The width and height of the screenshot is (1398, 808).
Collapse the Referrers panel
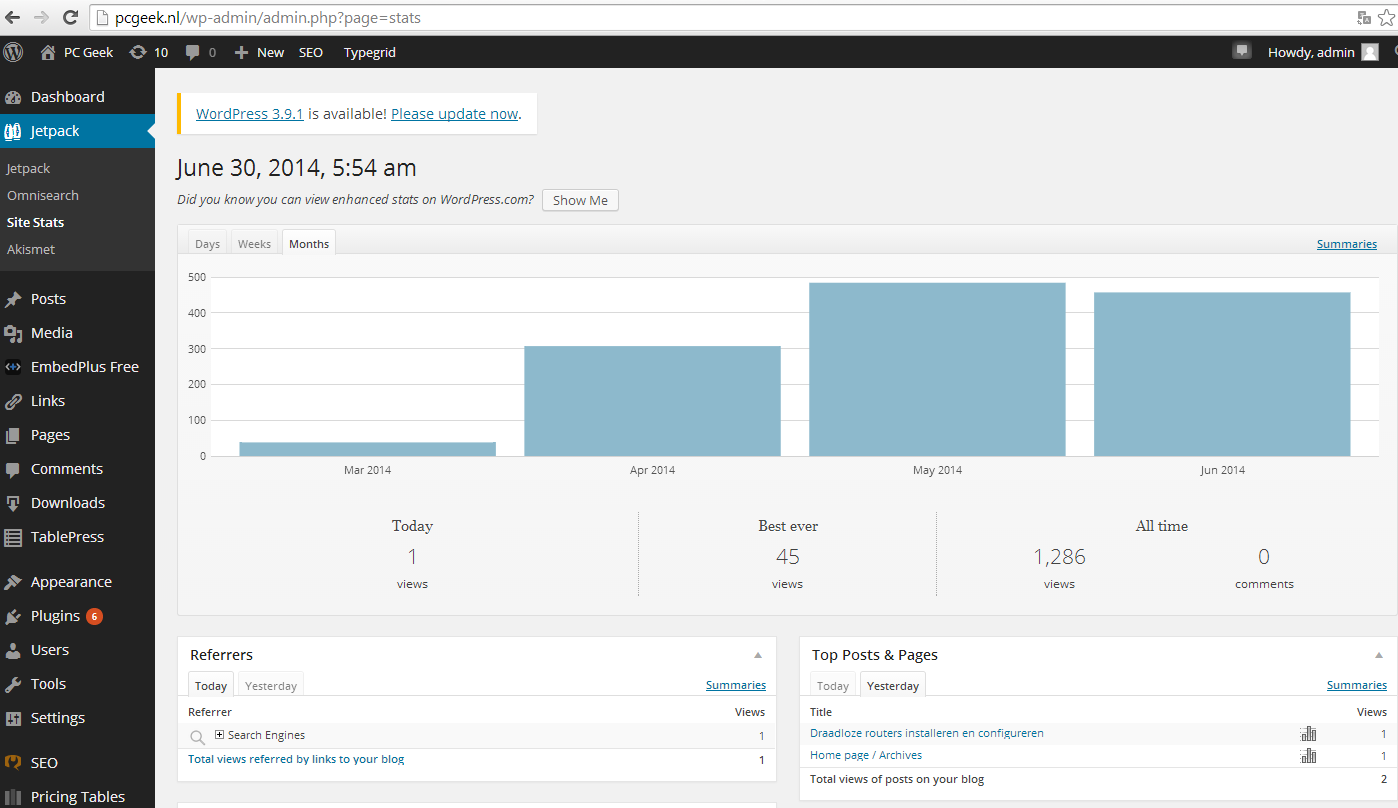pos(758,655)
